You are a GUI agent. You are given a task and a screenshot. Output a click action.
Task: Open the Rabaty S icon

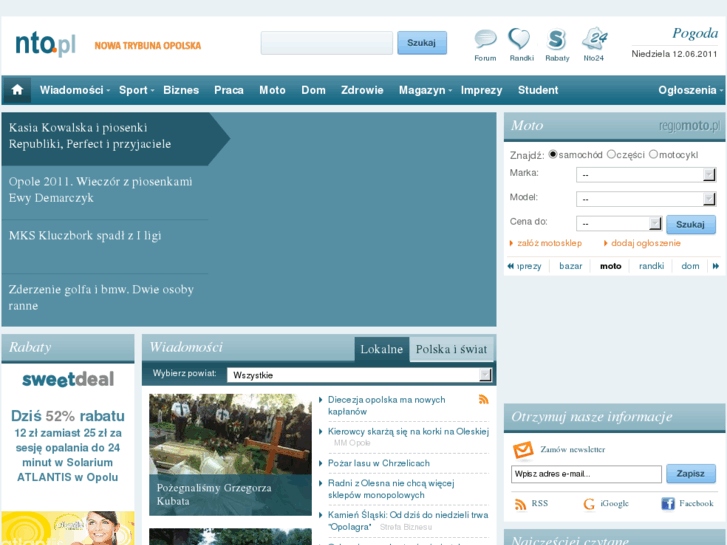[556, 39]
